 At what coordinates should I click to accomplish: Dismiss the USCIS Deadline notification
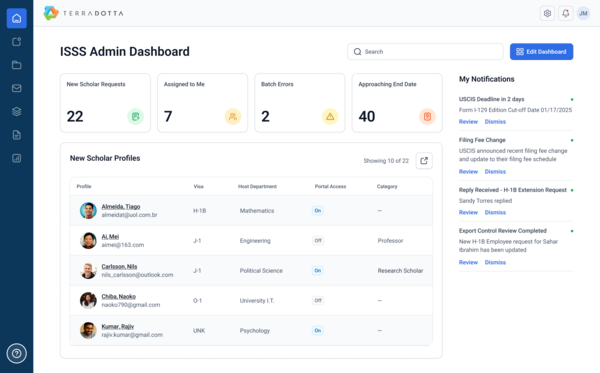495,122
